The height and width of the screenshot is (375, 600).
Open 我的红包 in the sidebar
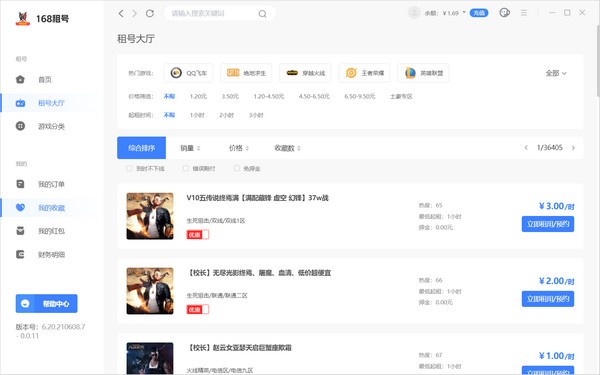coord(51,231)
